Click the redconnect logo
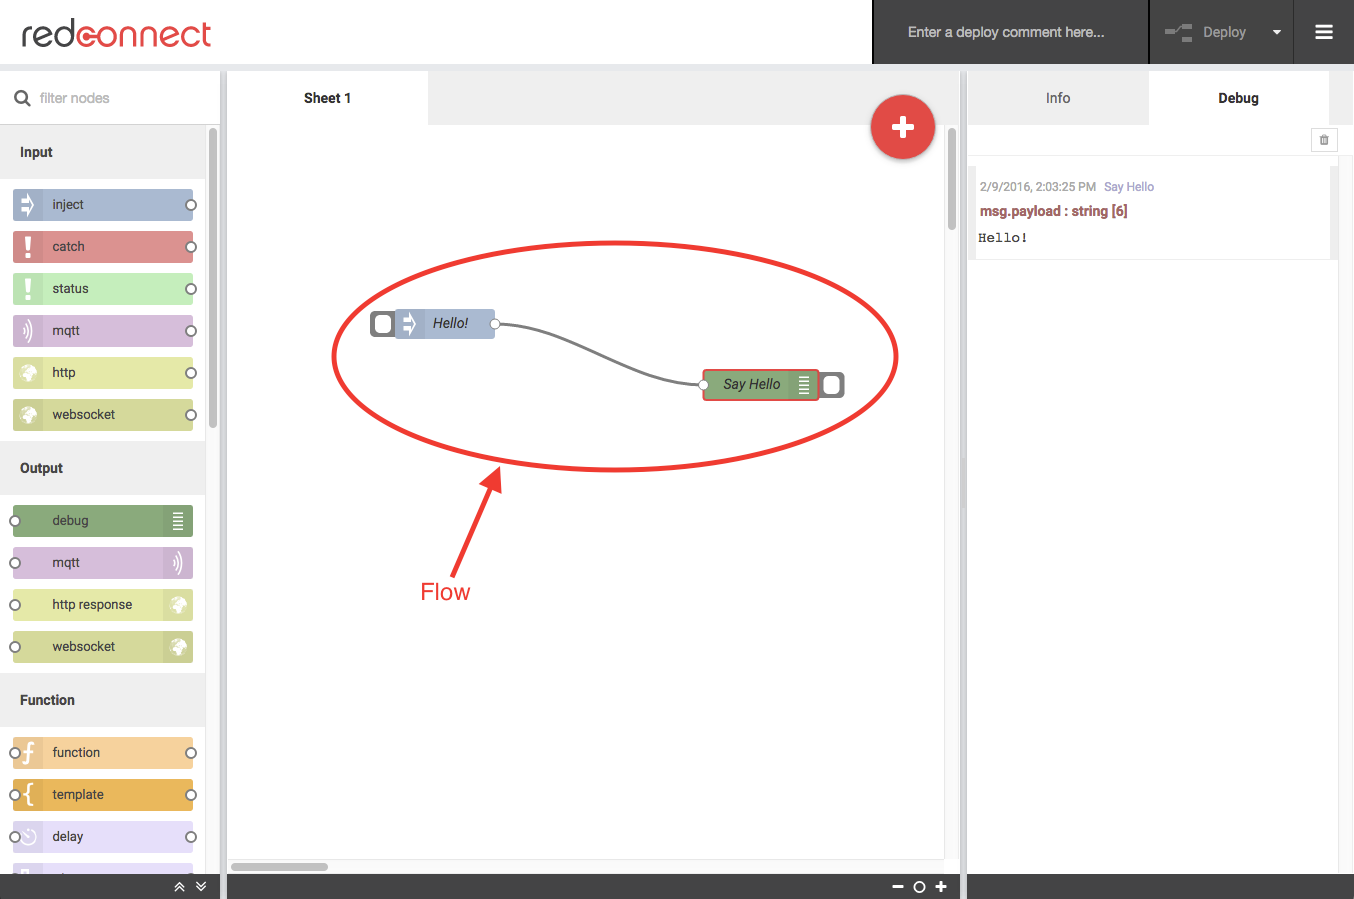1354x899 pixels. point(116,34)
